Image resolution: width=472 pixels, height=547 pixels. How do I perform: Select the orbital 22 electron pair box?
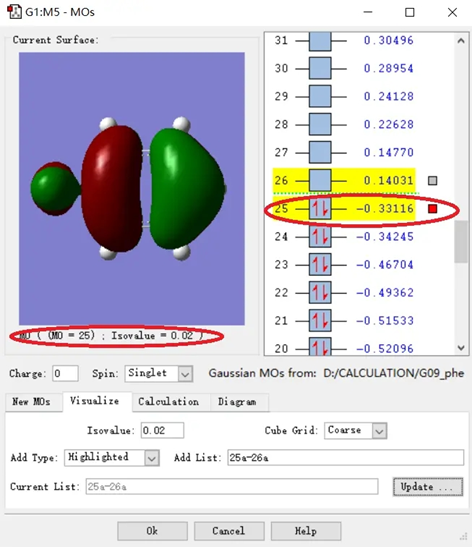320,292
